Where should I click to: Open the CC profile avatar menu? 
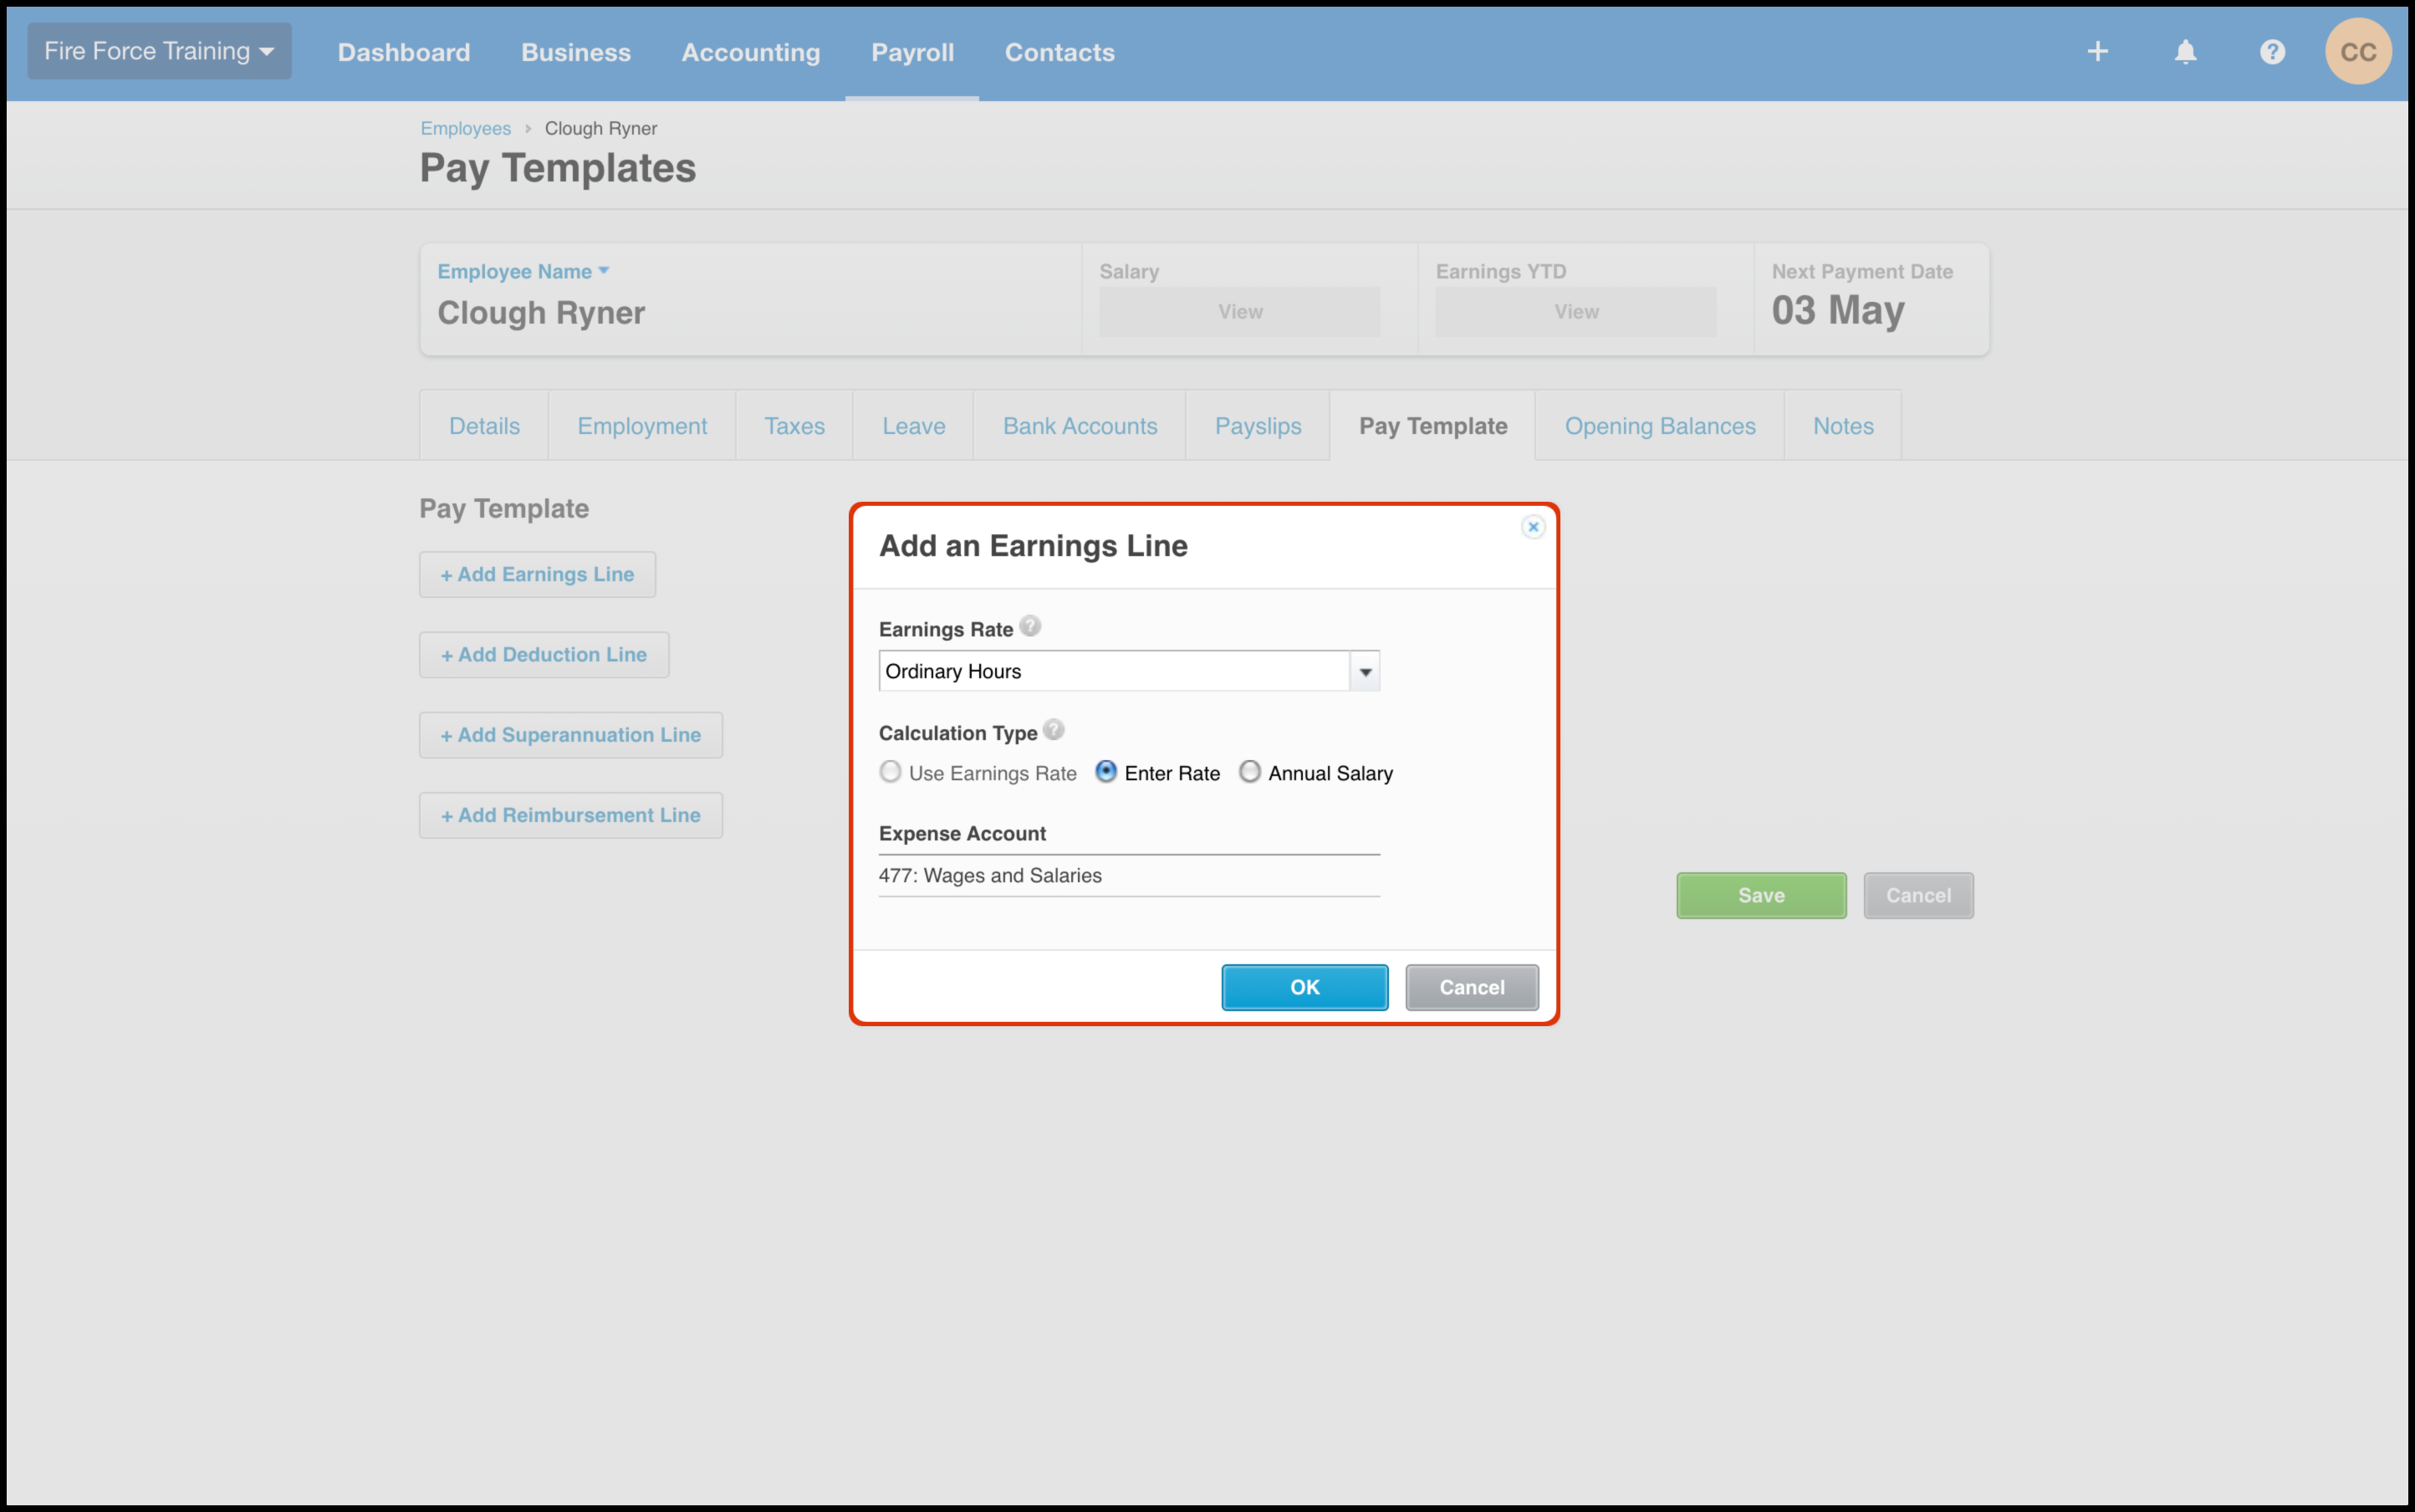(x=2359, y=51)
